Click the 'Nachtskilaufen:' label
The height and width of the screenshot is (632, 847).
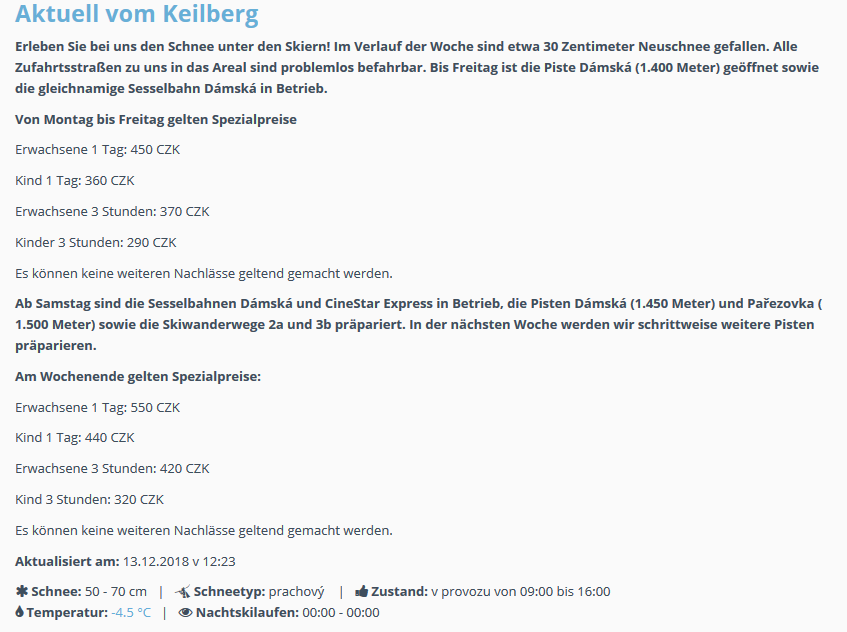pyautogui.click(x=247, y=612)
